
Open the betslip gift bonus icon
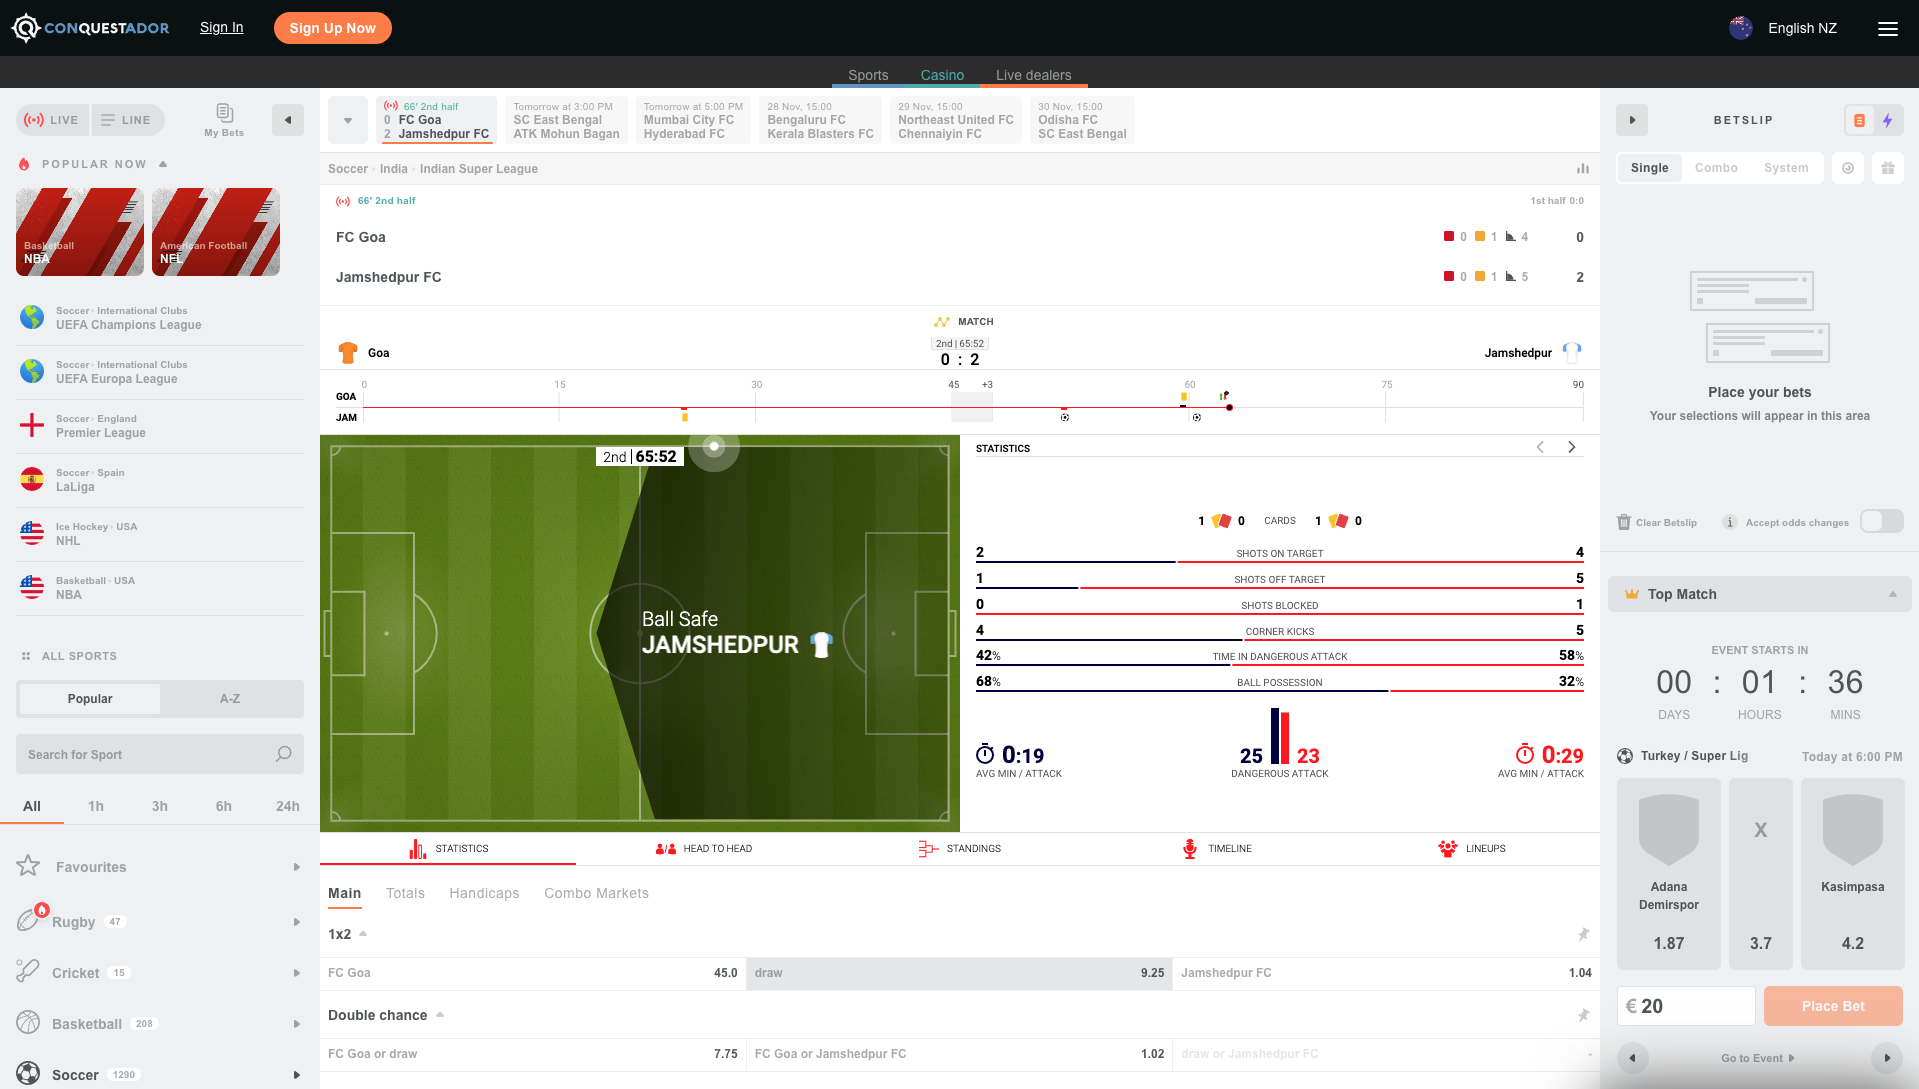tap(1888, 168)
